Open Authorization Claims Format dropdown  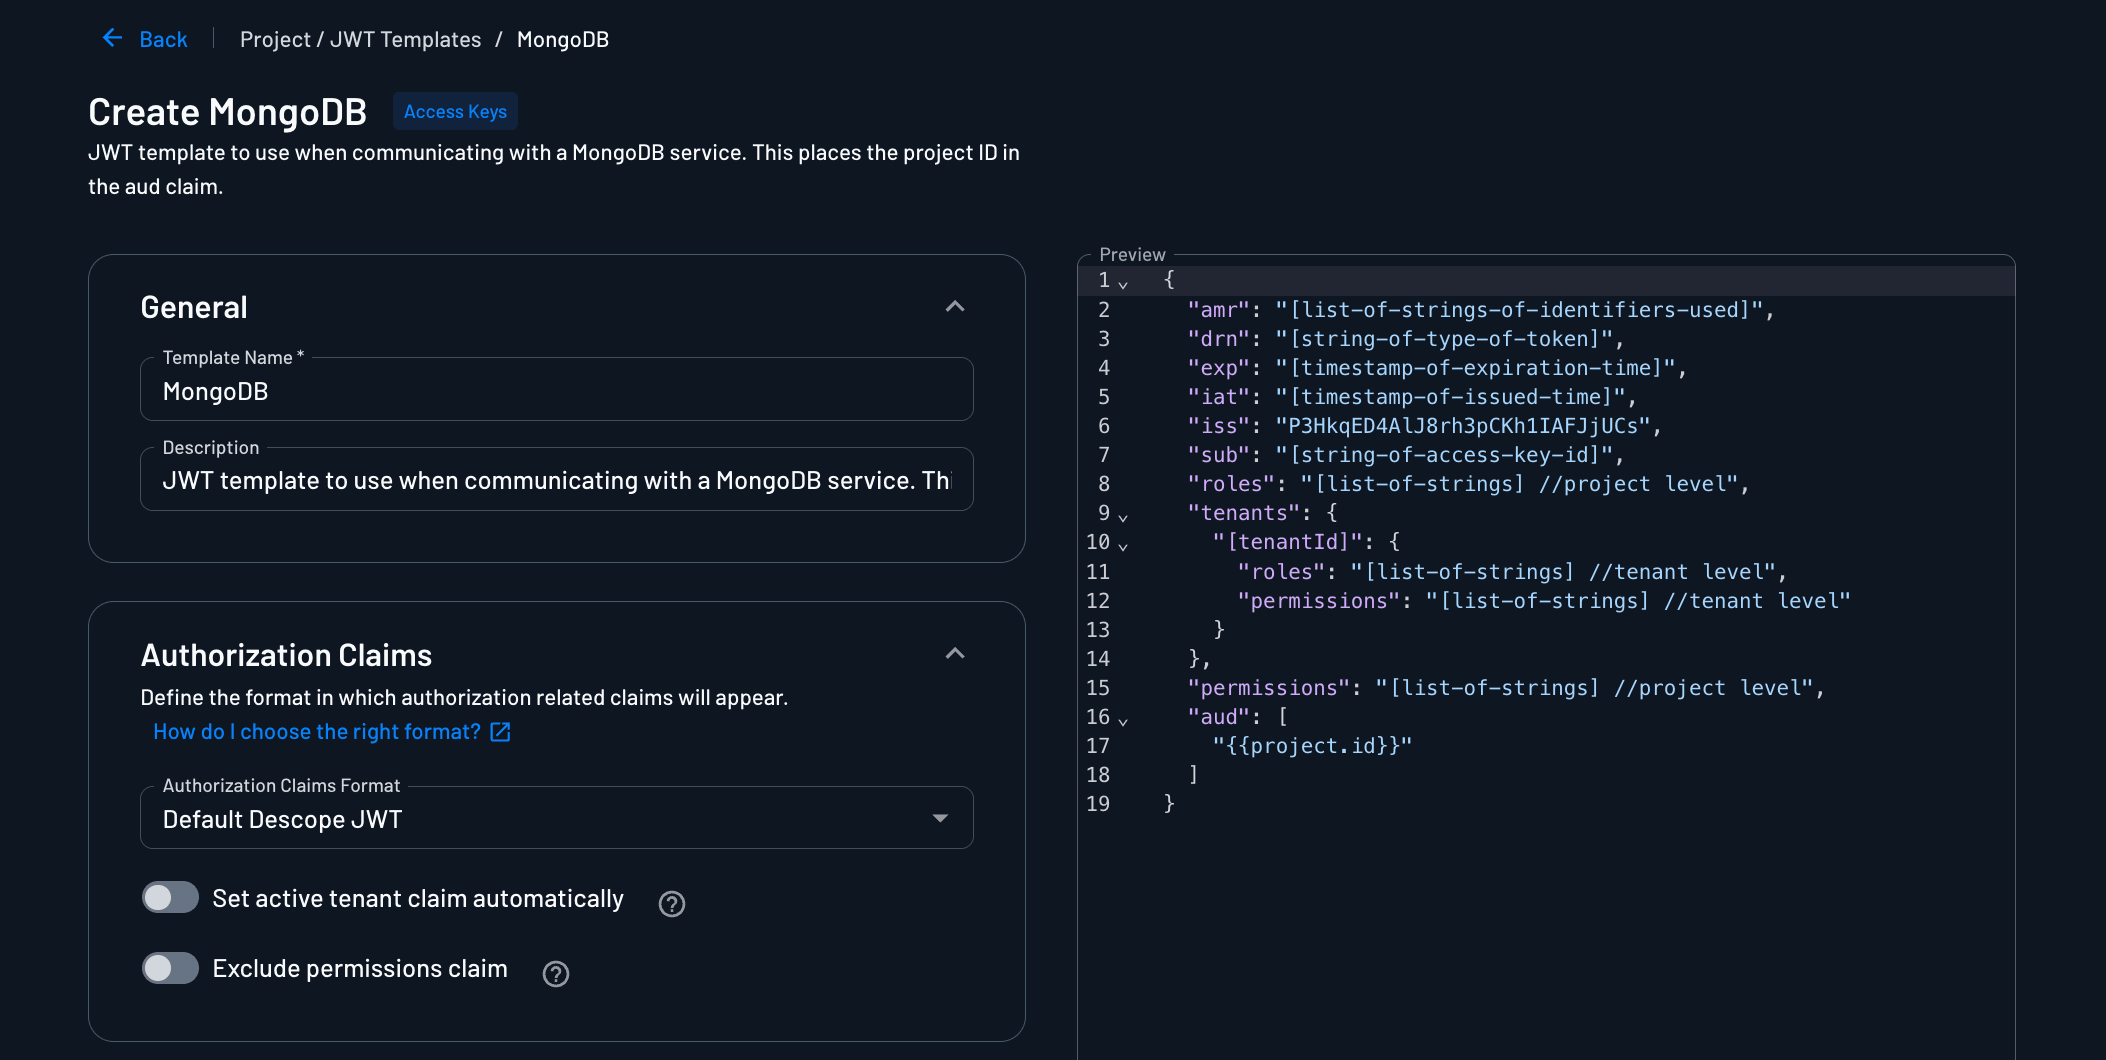tap(556, 819)
